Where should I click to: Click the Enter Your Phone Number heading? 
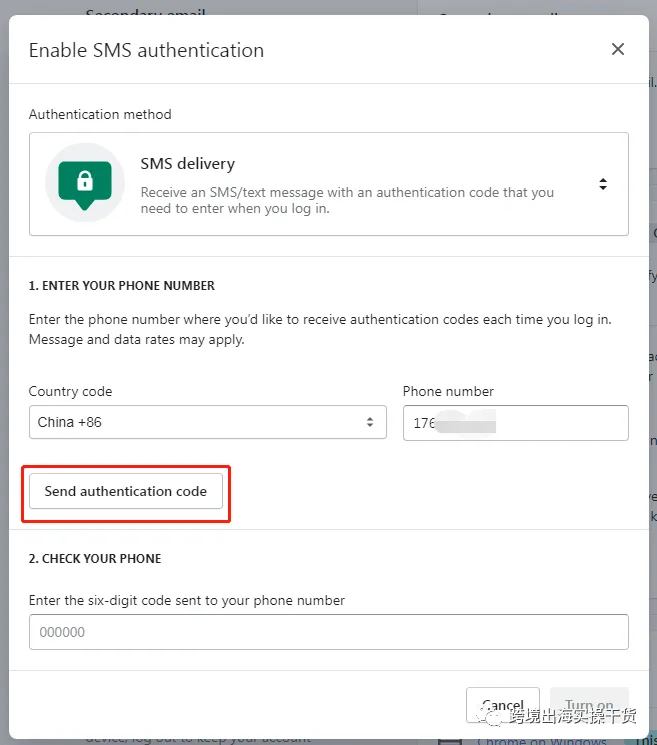[x=122, y=286]
